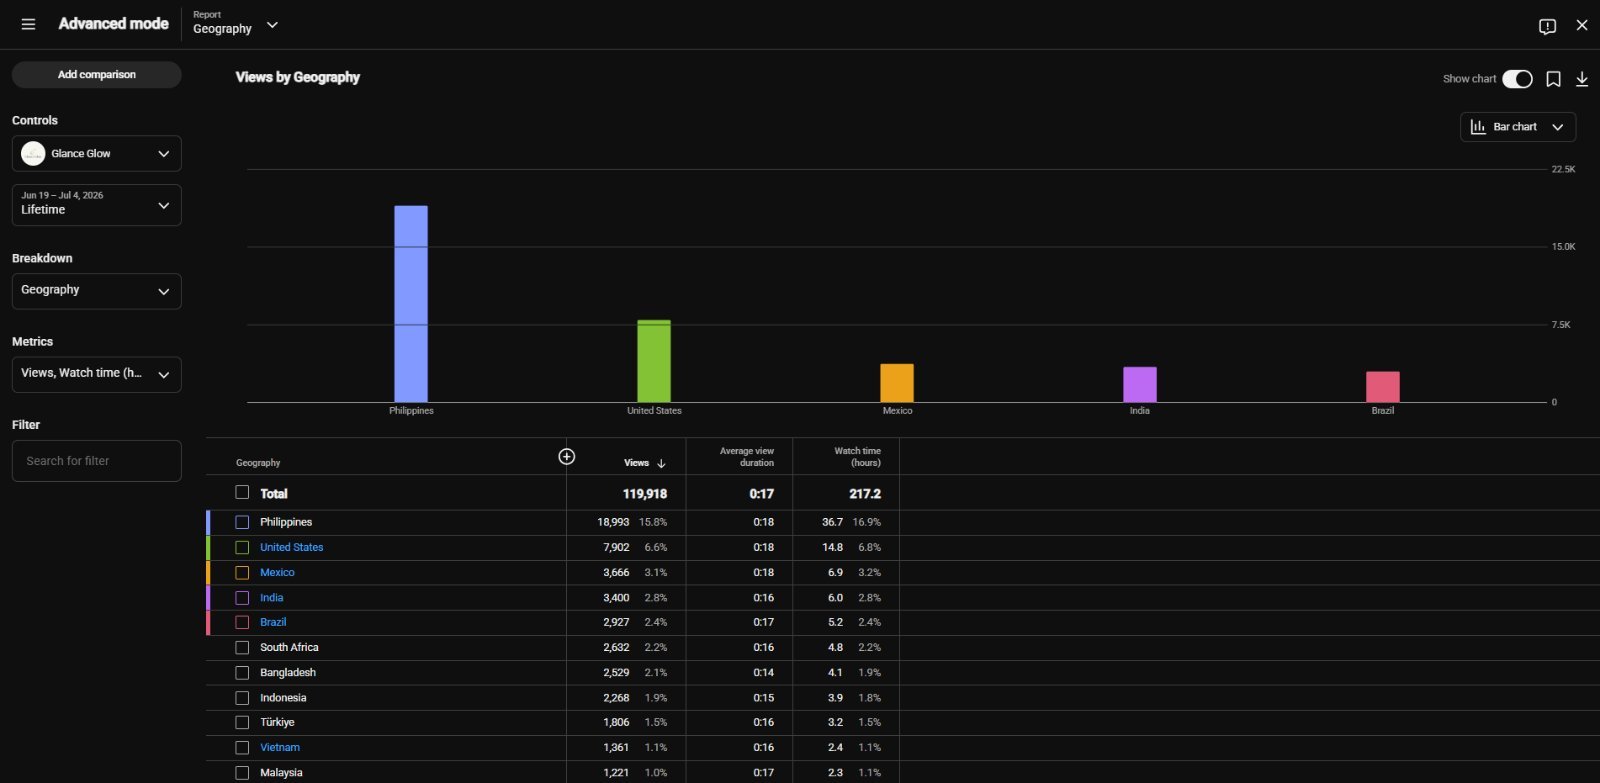1600x783 pixels.
Task: Click the South Africa row name
Action: [x=289, y=647]
